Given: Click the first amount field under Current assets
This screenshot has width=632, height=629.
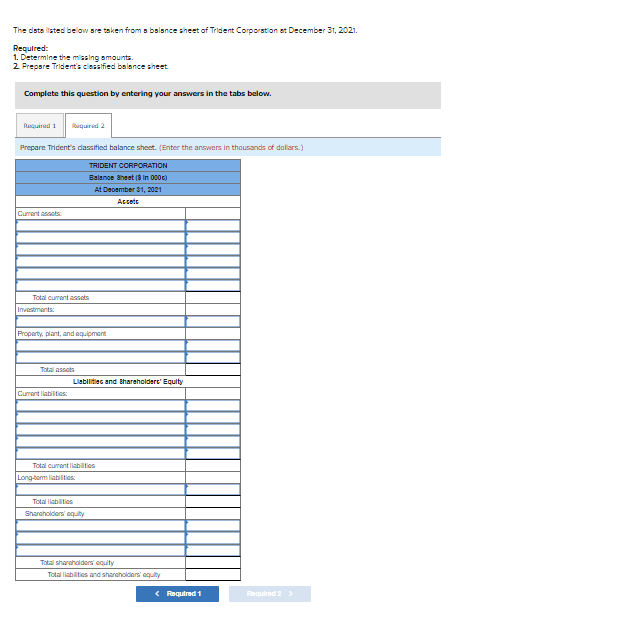Looking at the screenshot, I should pos(213,226).
